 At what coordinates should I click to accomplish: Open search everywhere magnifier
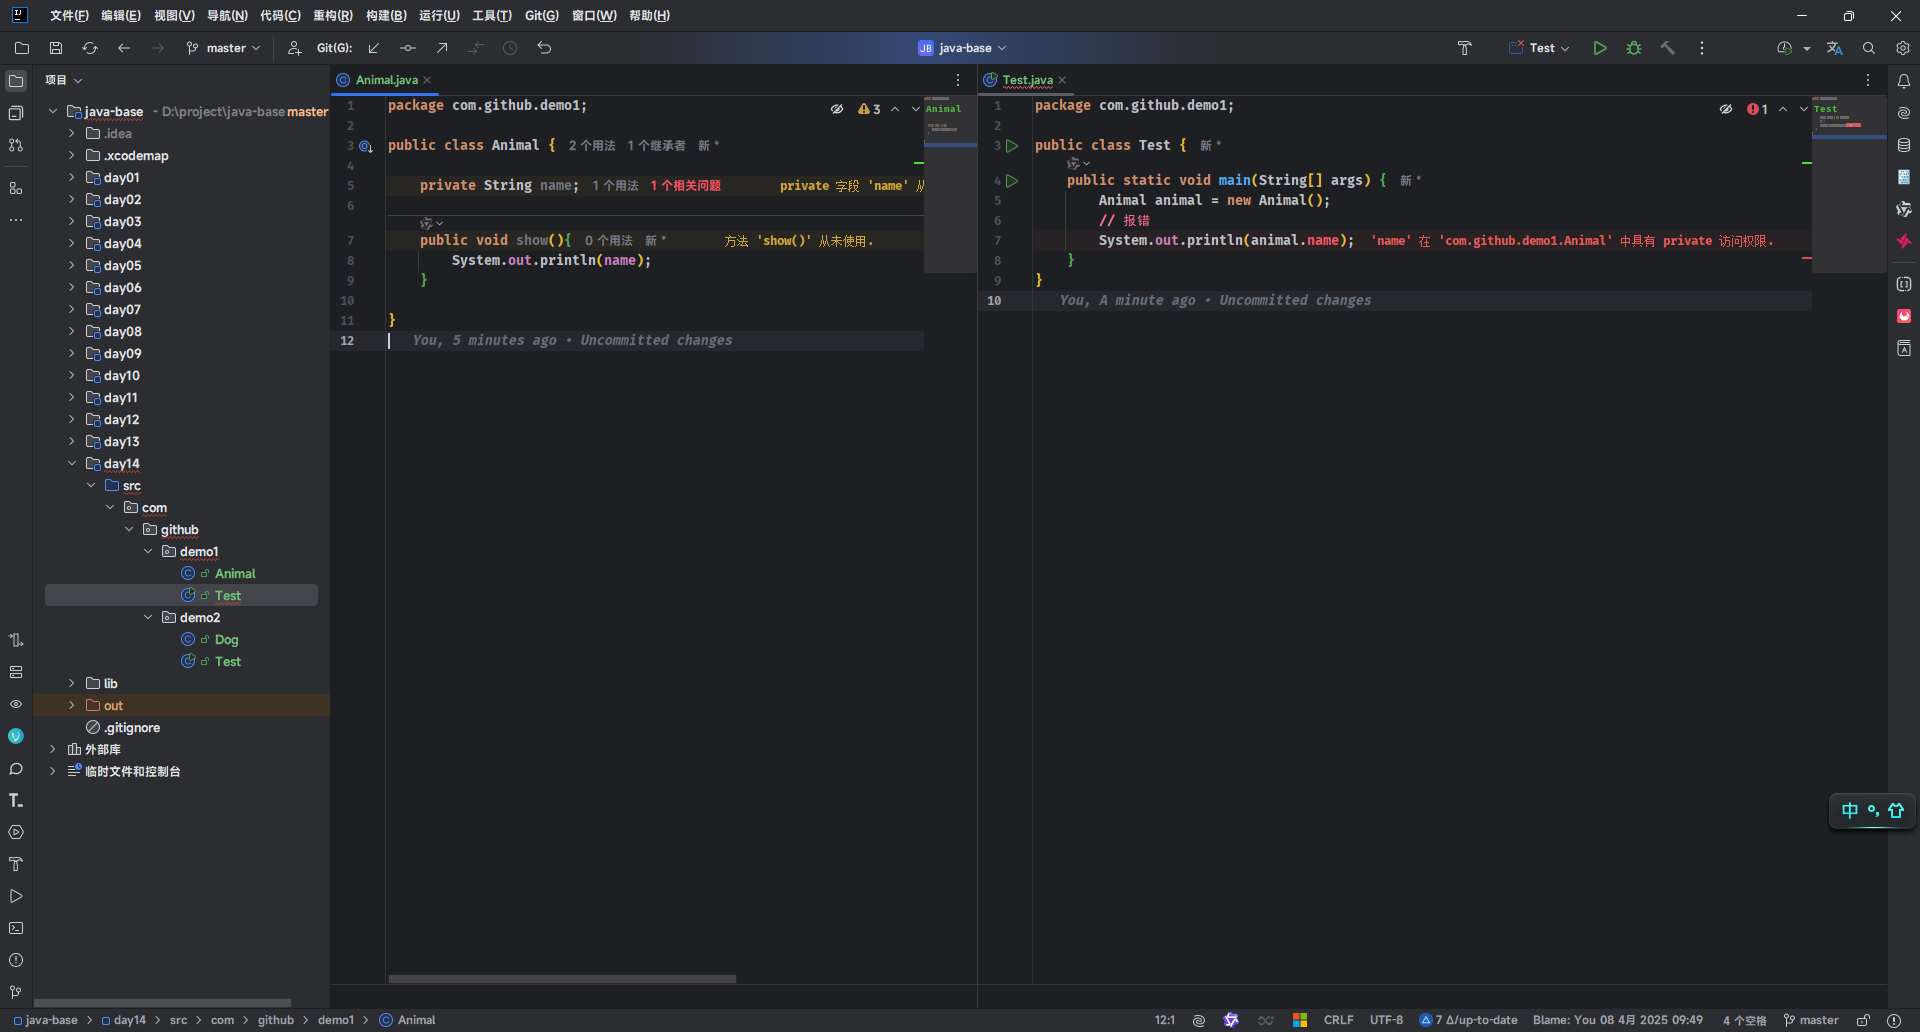click(x=1868, y=48)
